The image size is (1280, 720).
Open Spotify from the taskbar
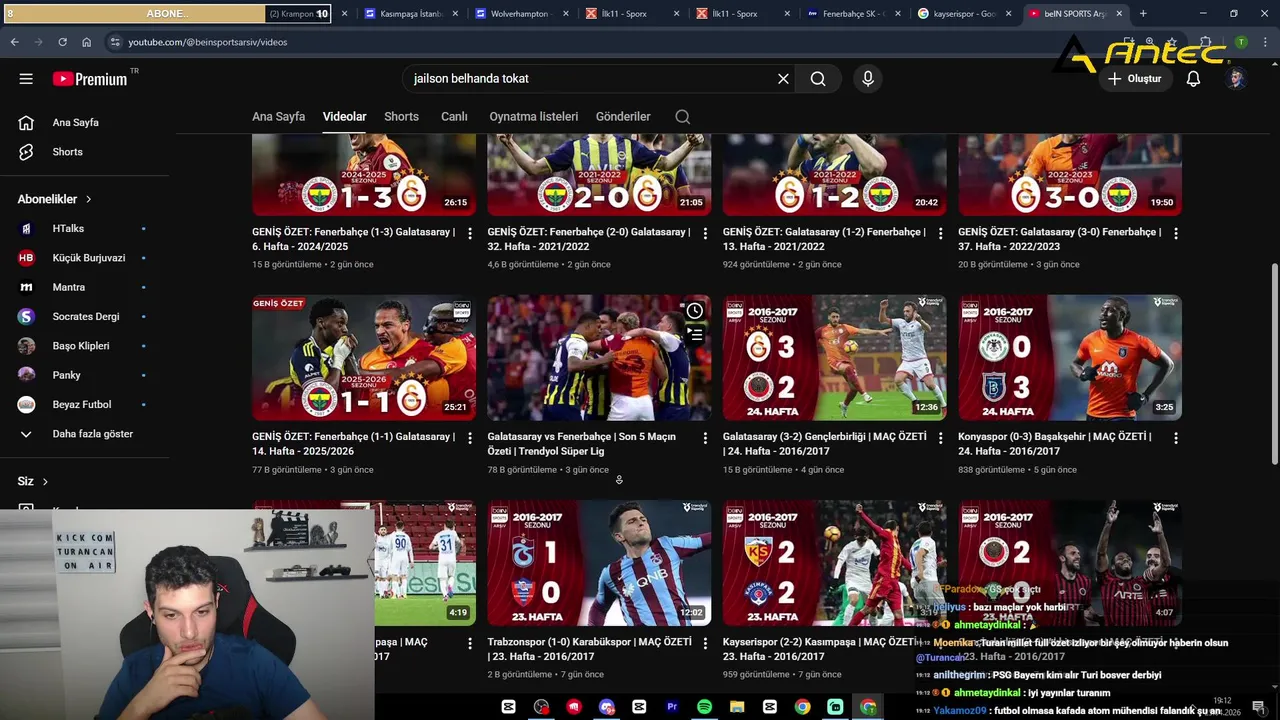point(704,707)
